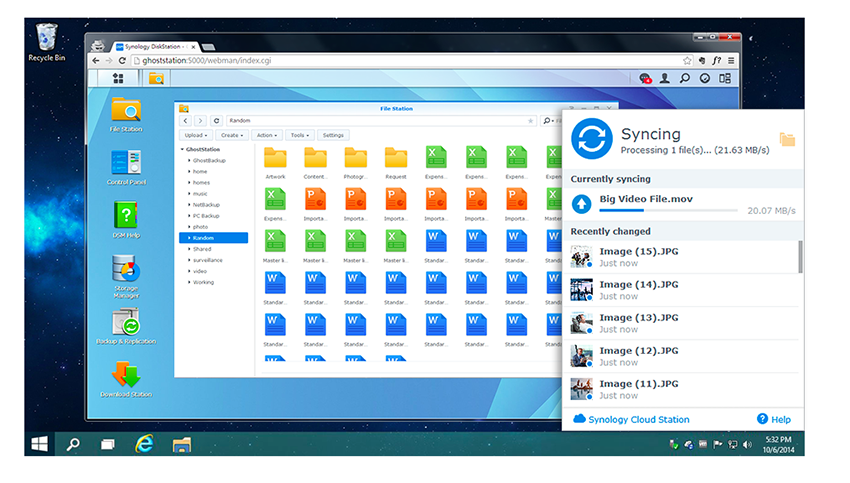Bookmark the page with browser star
The width and height of the screenshot is (850, 483).
point(687,61)
